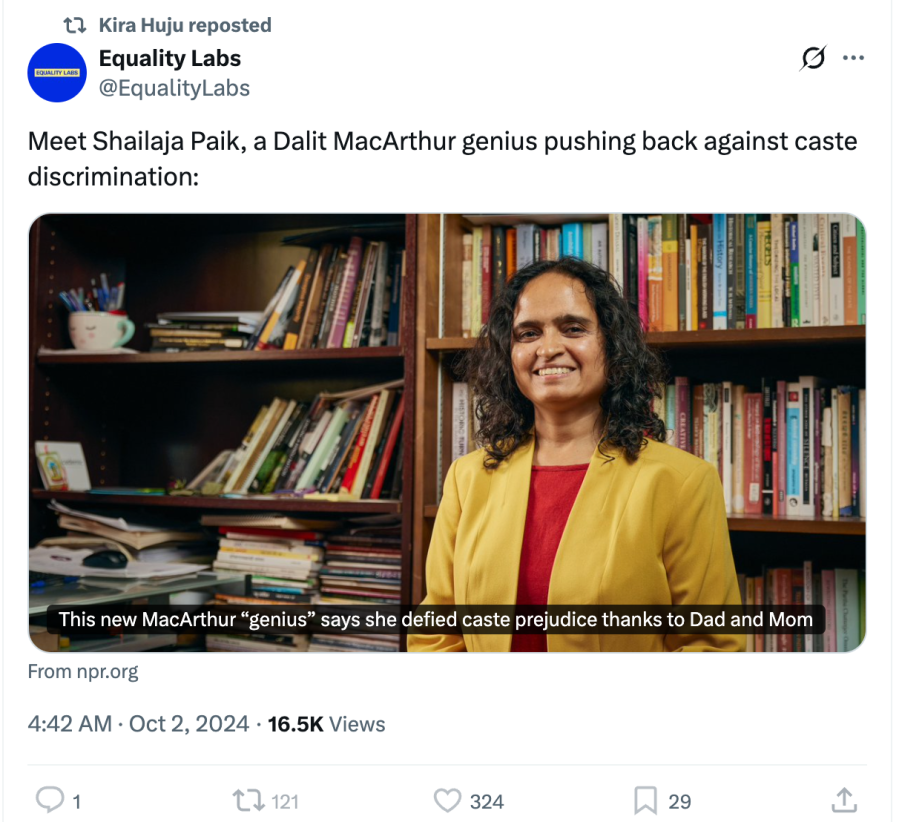899x822 pixels.
Task: Click the Equality Labs profile avatar
Action: (57, 73)
